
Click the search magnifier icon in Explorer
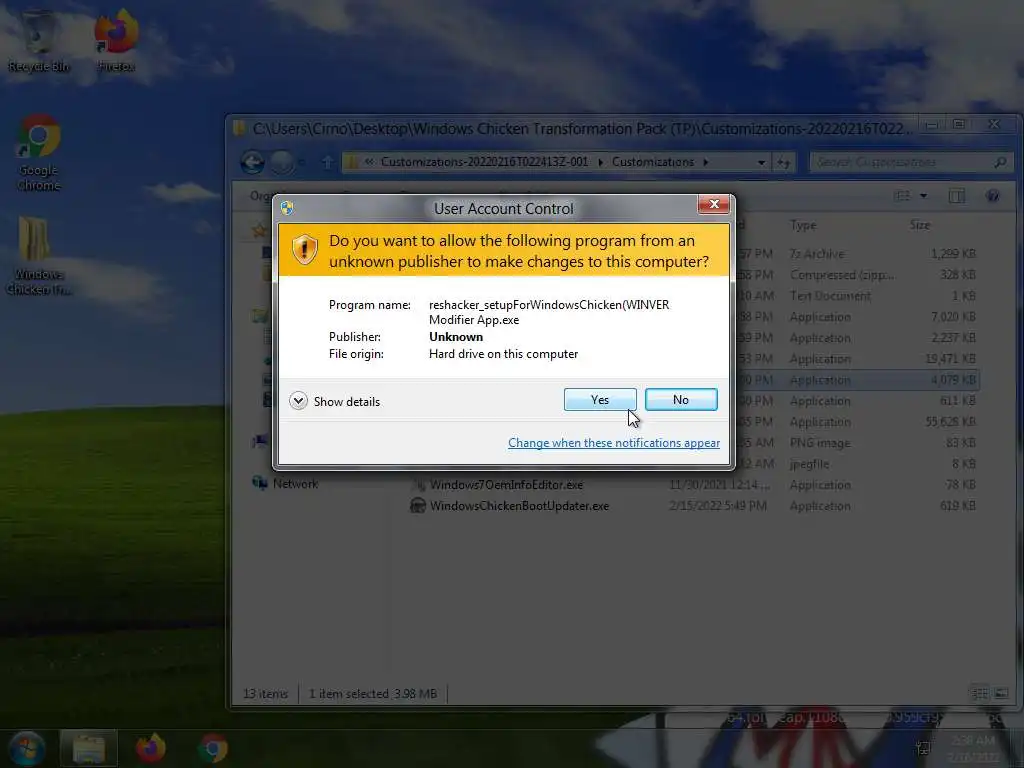(x=1000, y=162)
